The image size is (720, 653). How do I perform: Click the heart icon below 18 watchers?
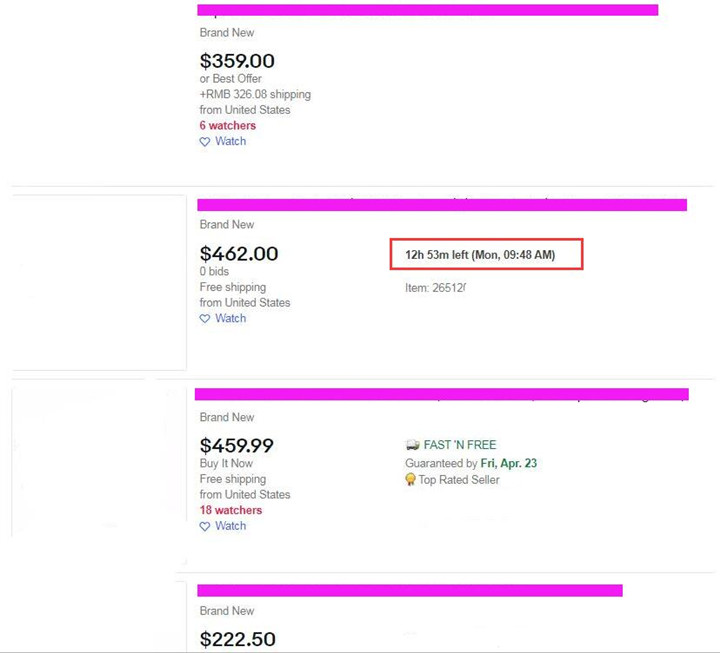point(205,527)
